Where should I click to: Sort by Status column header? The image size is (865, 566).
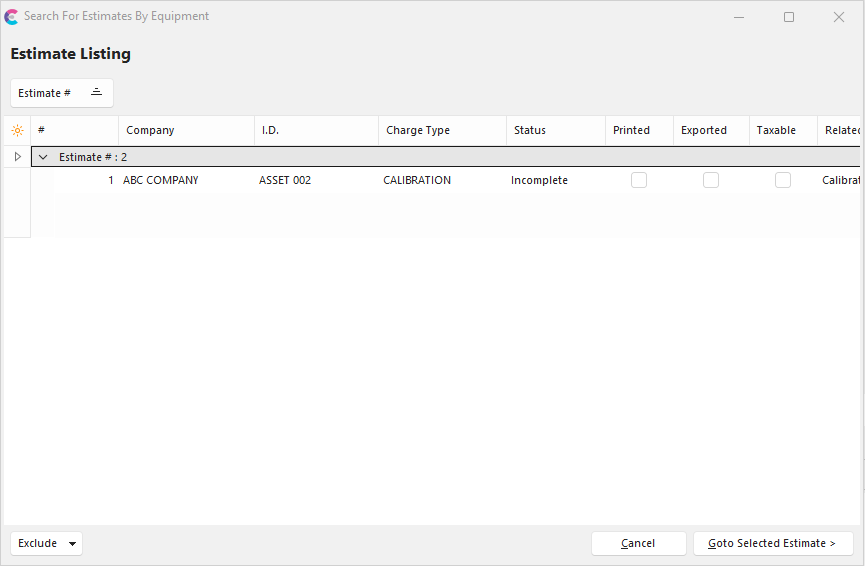click(530, 130)
